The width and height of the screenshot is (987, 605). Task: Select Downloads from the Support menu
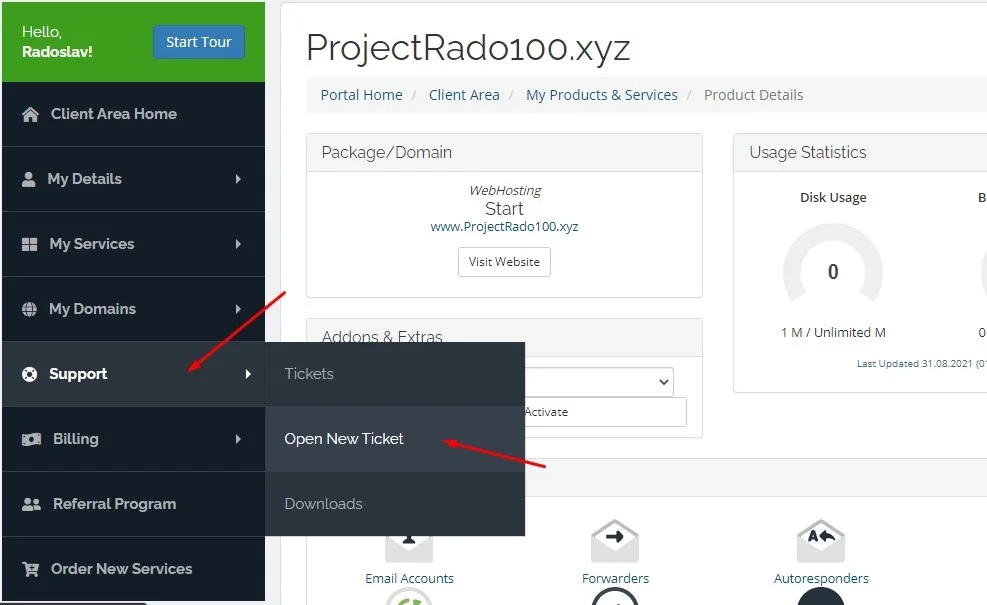point(323,503)
